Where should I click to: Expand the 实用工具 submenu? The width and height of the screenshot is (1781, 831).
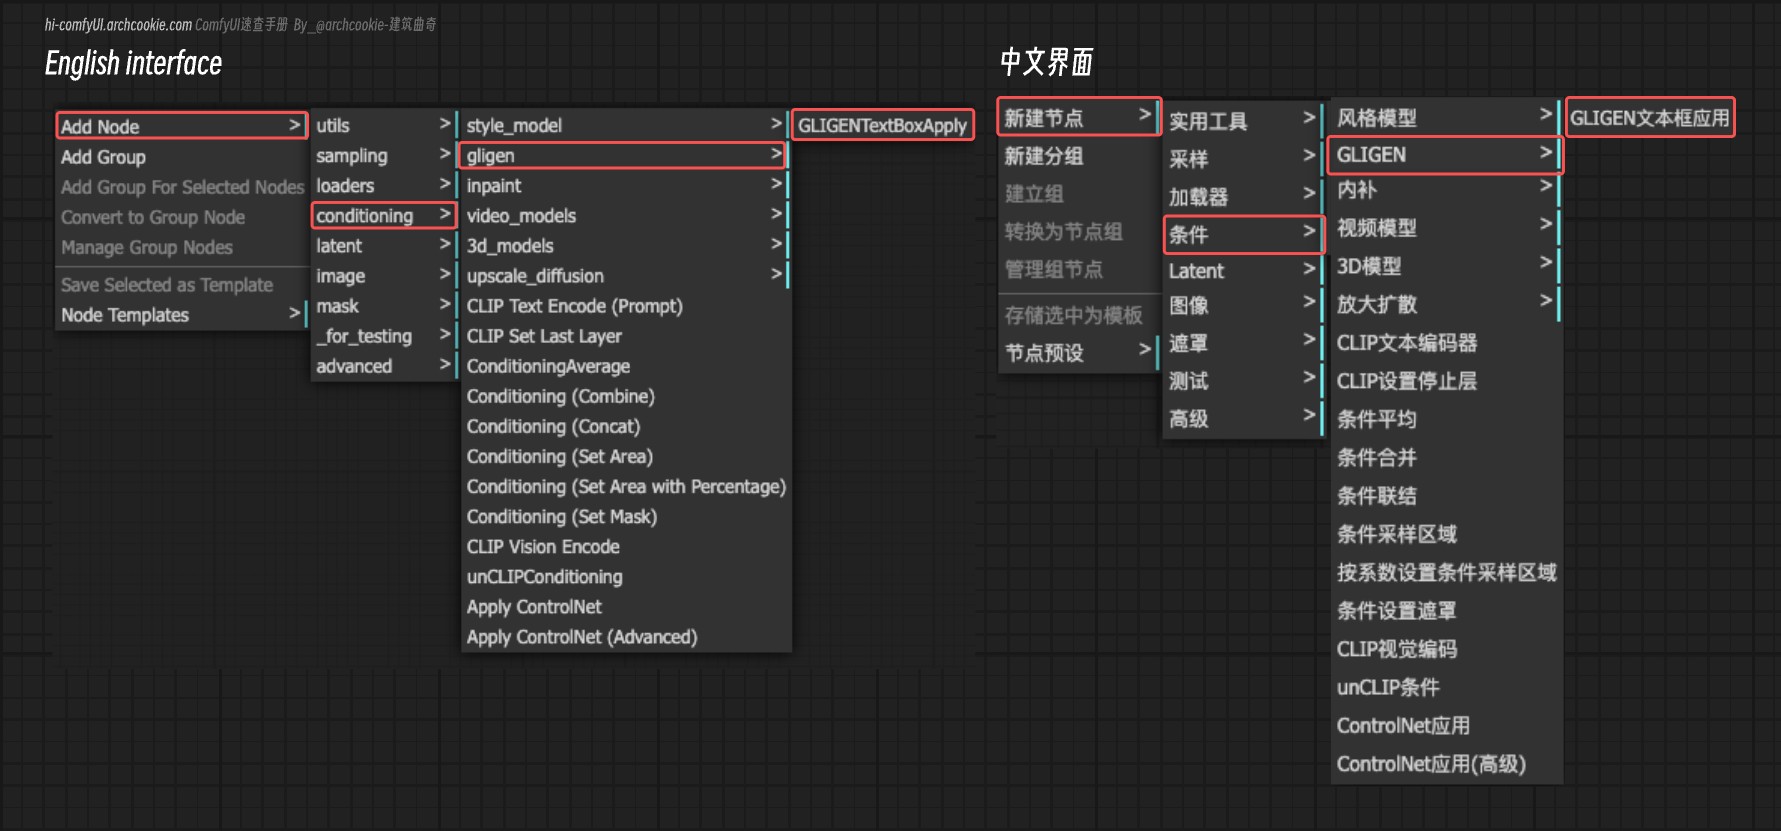click(1243, 121)
